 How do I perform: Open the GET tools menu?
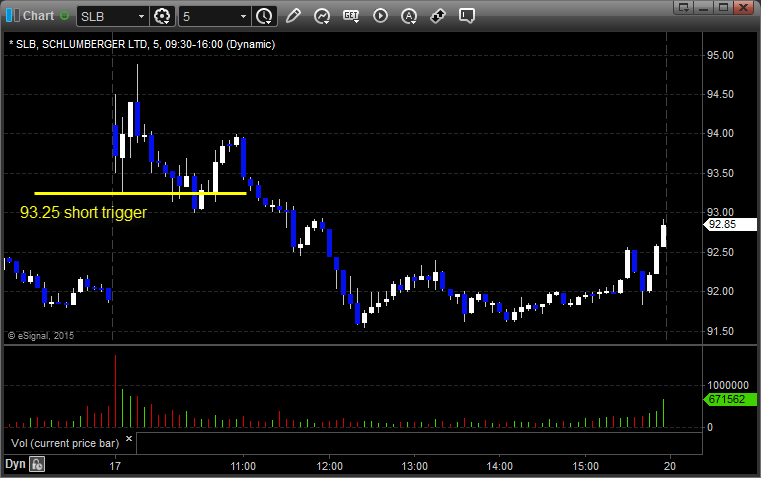(x=351, y=16)
